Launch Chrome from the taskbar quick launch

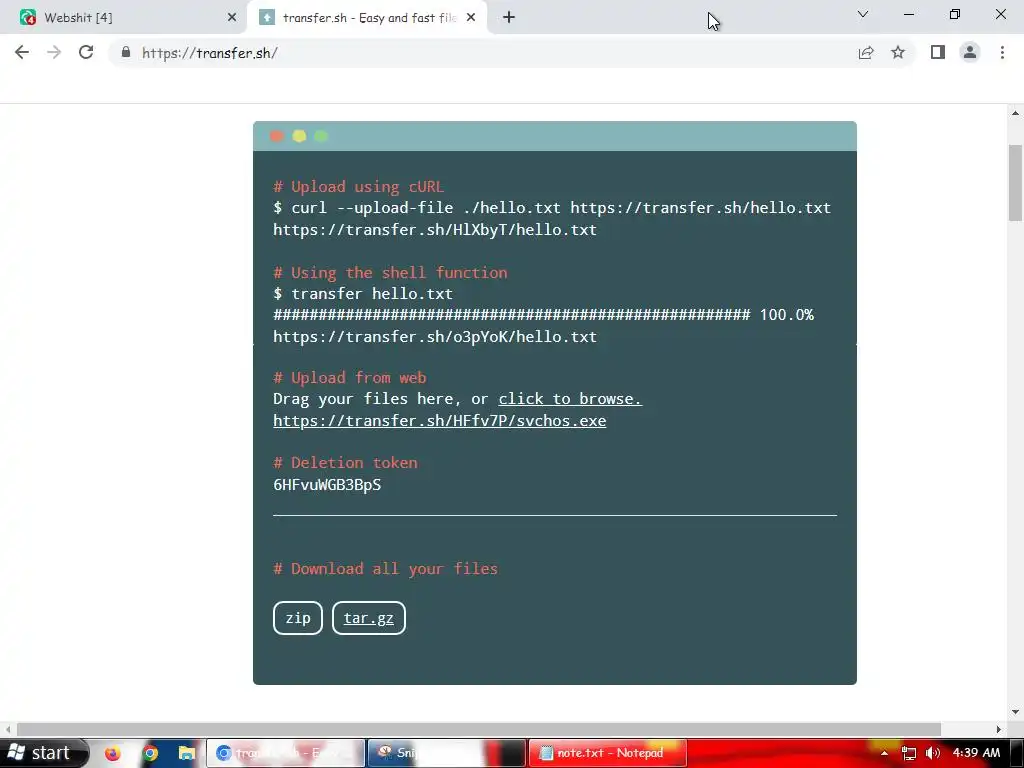click(150, 753)
